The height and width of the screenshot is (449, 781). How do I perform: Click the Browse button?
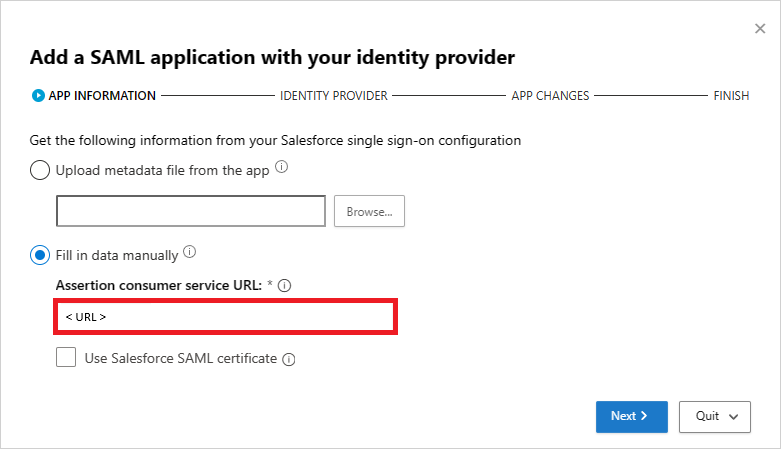pyautogui.click(x=369, y=211)
